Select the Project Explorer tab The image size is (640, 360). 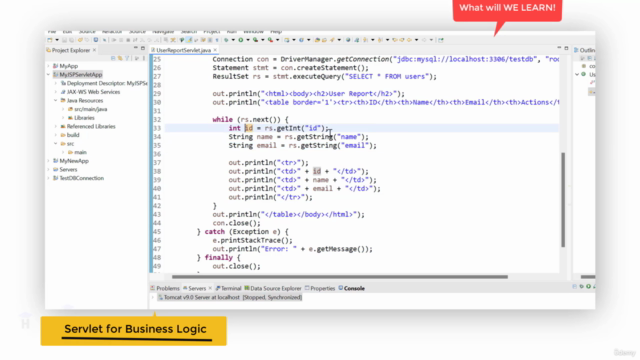70,50
